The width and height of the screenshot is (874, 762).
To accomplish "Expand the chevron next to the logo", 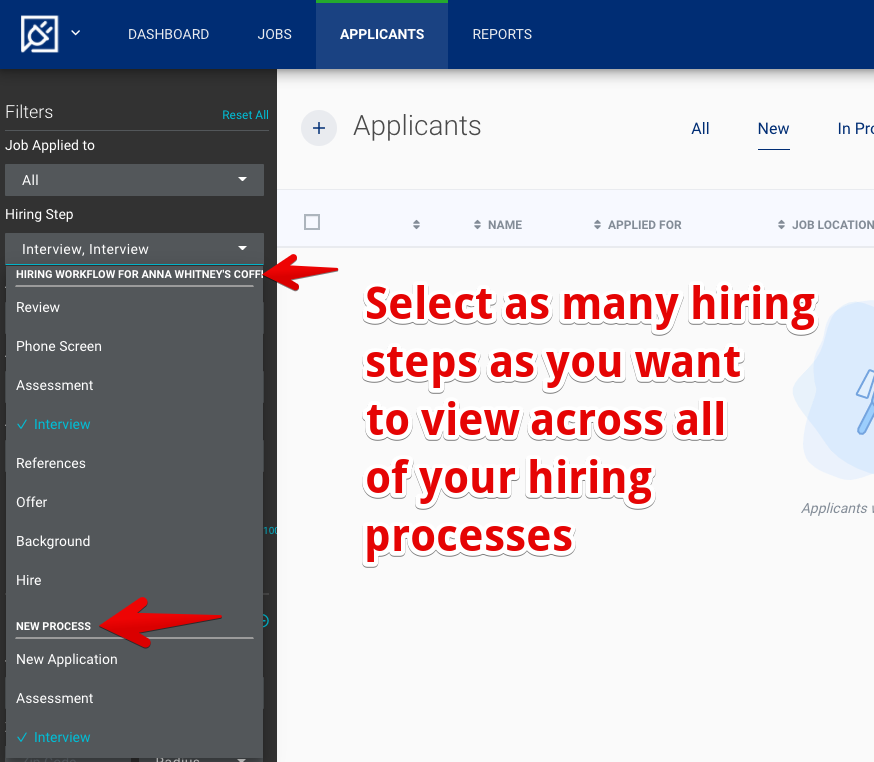I will point(75,33).
